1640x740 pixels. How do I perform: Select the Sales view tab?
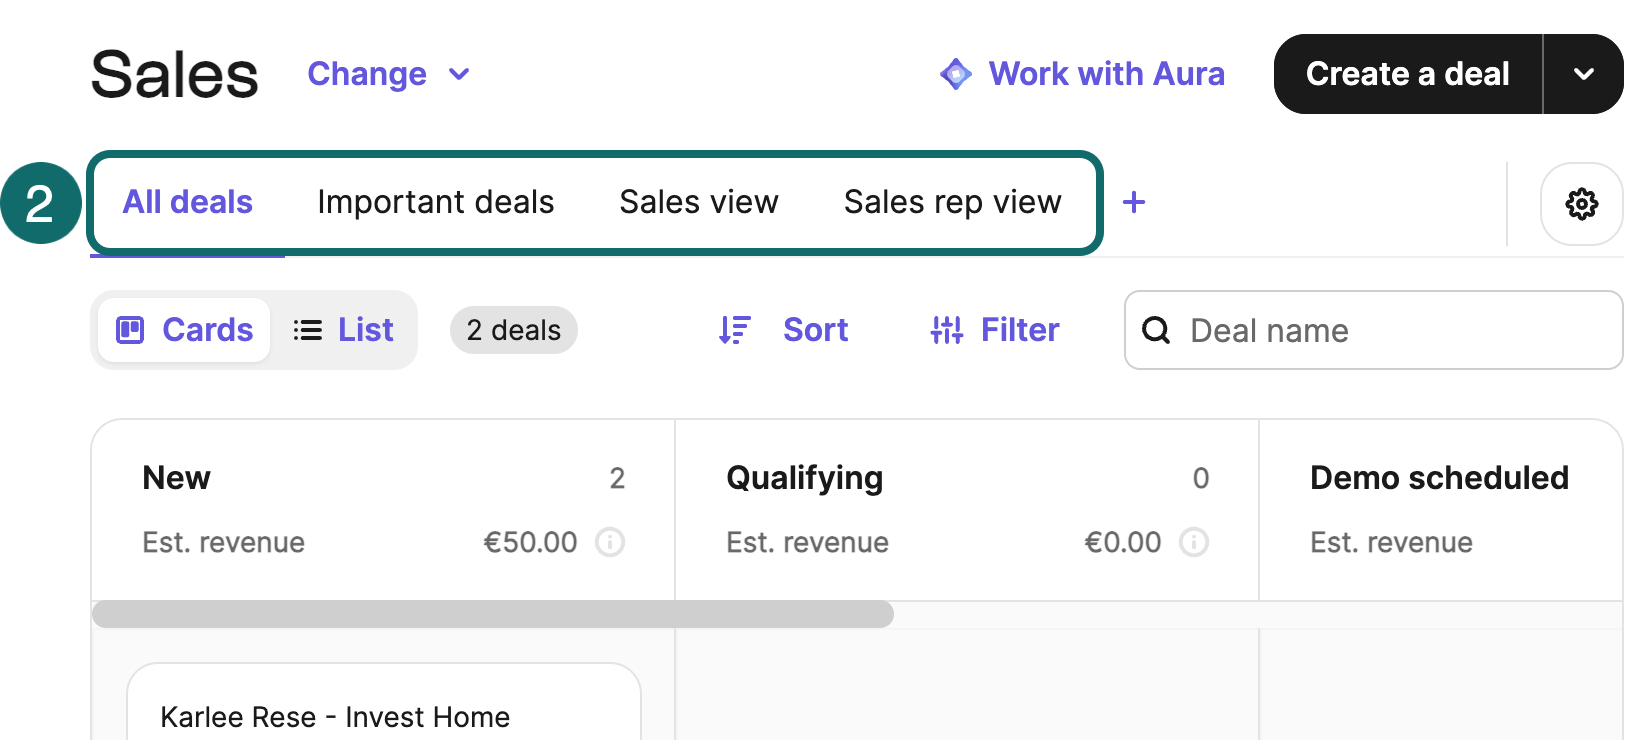(x=699, y=202)
